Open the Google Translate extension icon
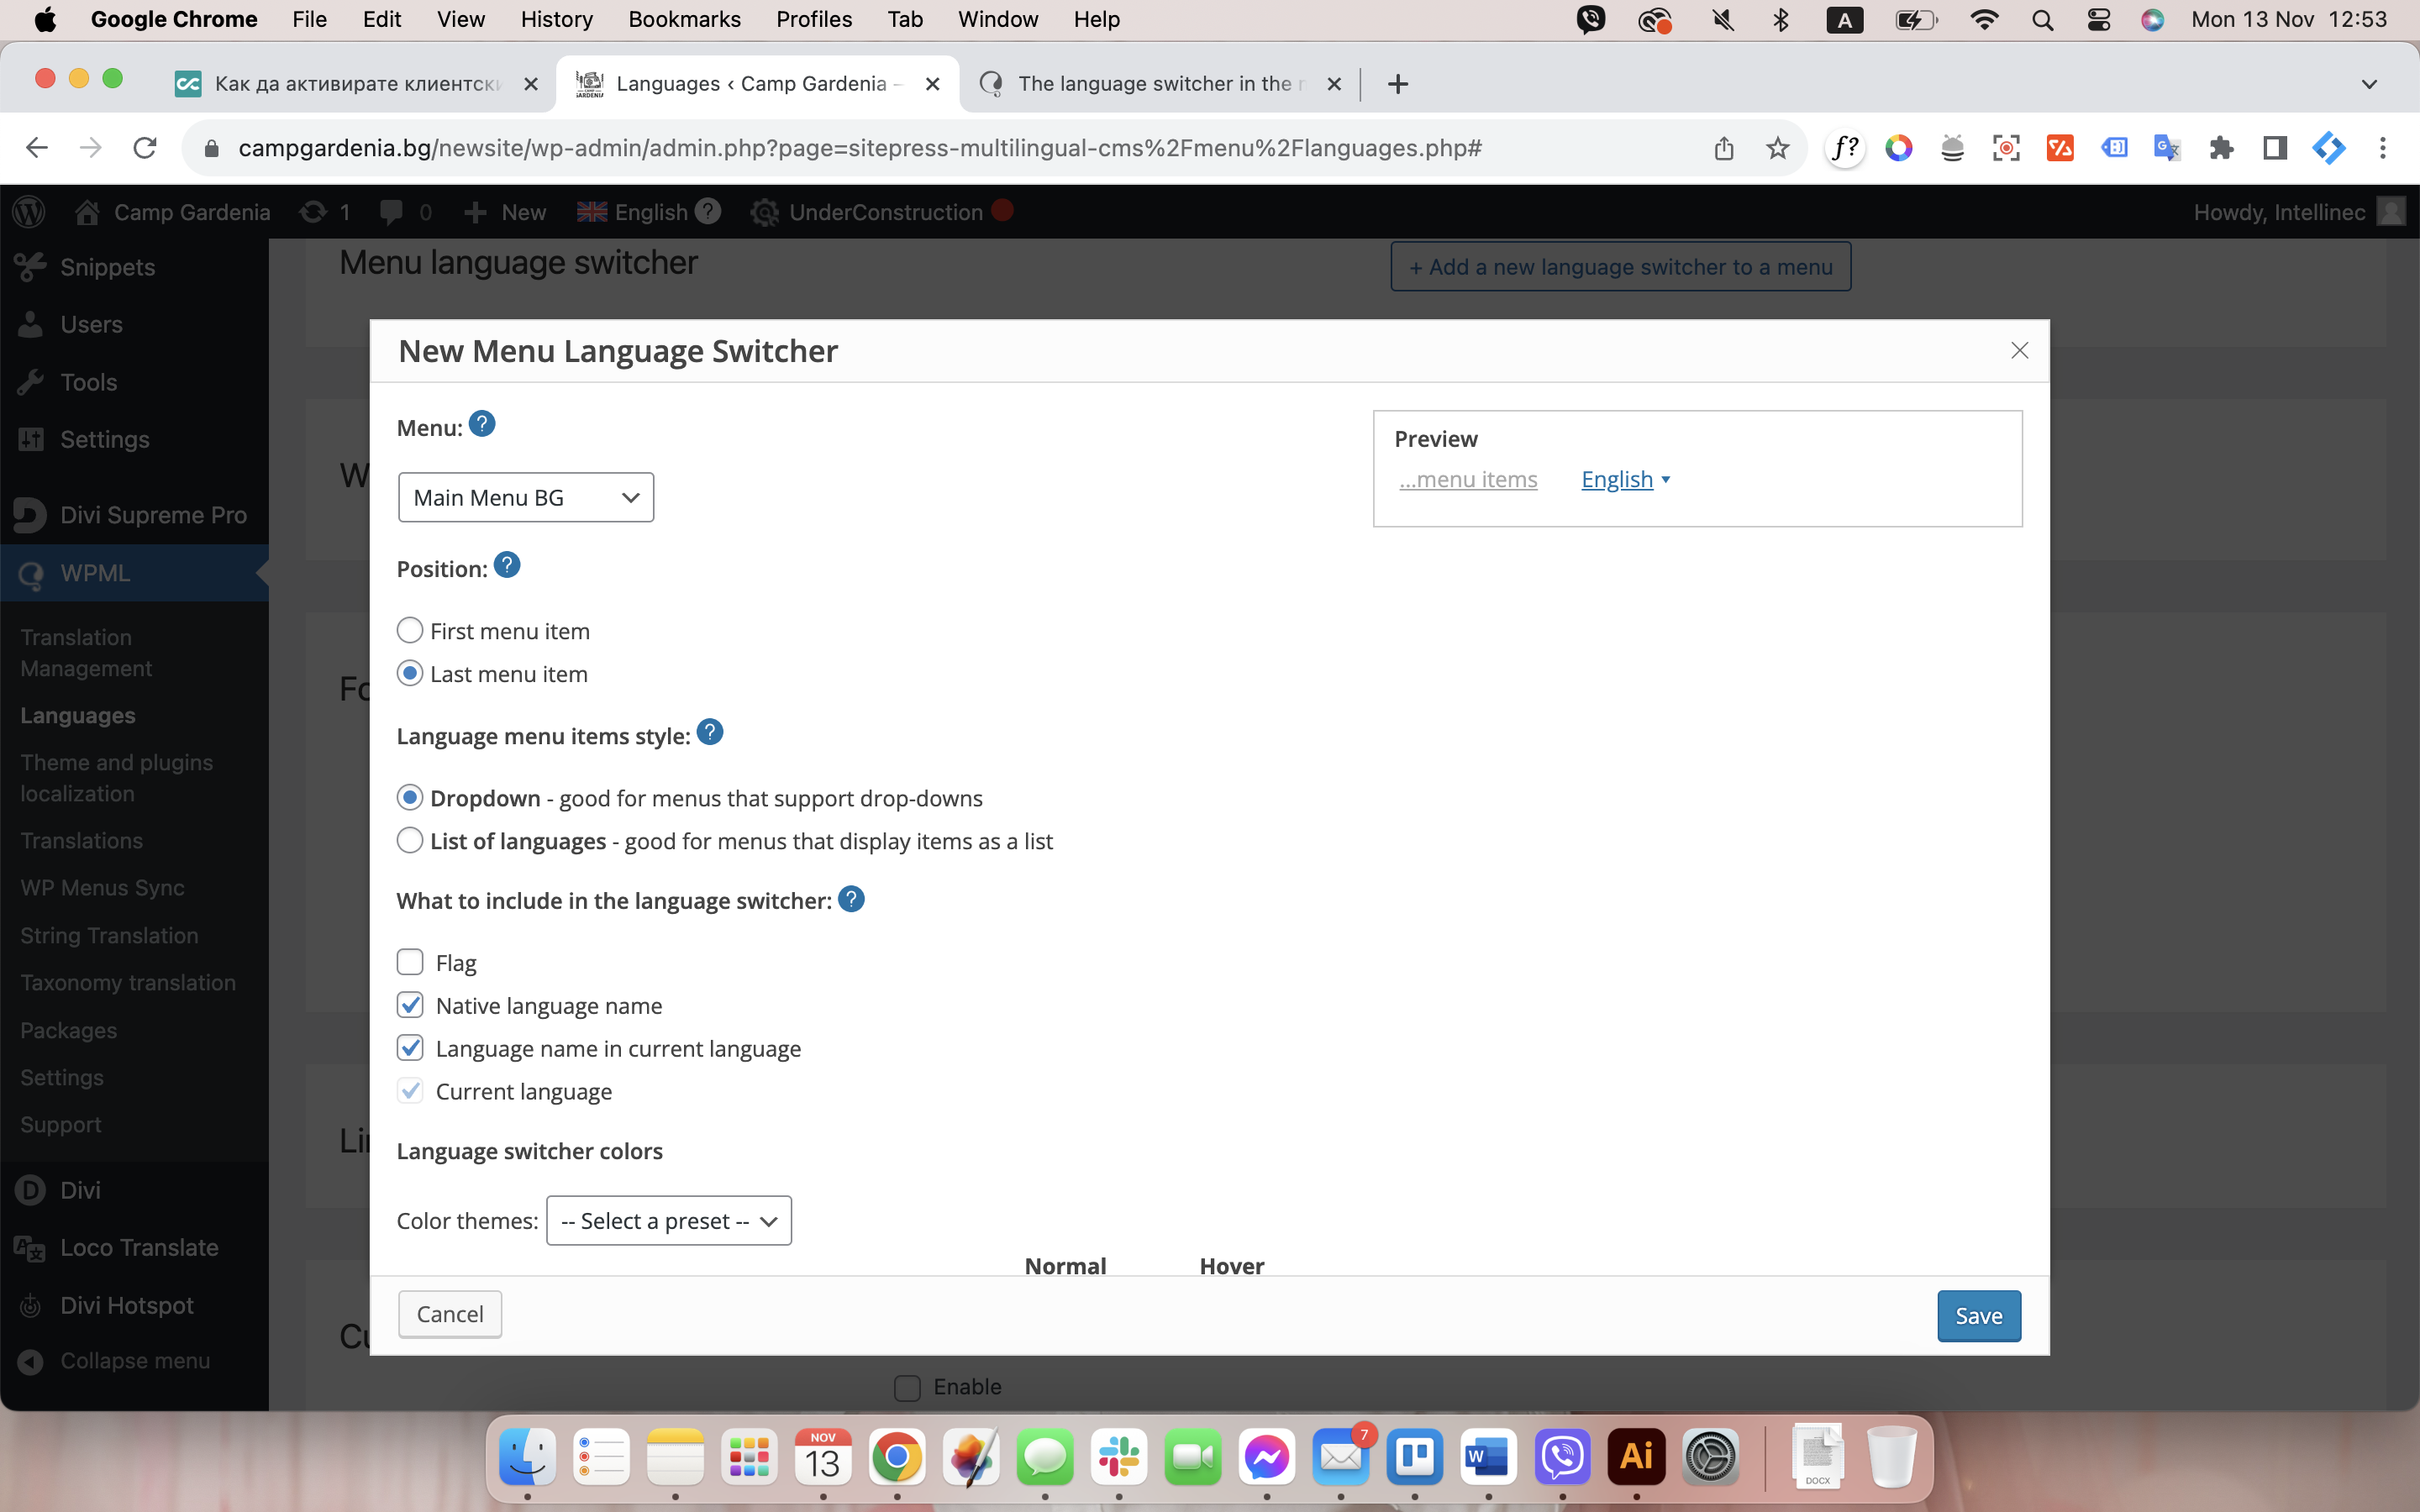Screen dimensions: 2420x1512 2167,148
